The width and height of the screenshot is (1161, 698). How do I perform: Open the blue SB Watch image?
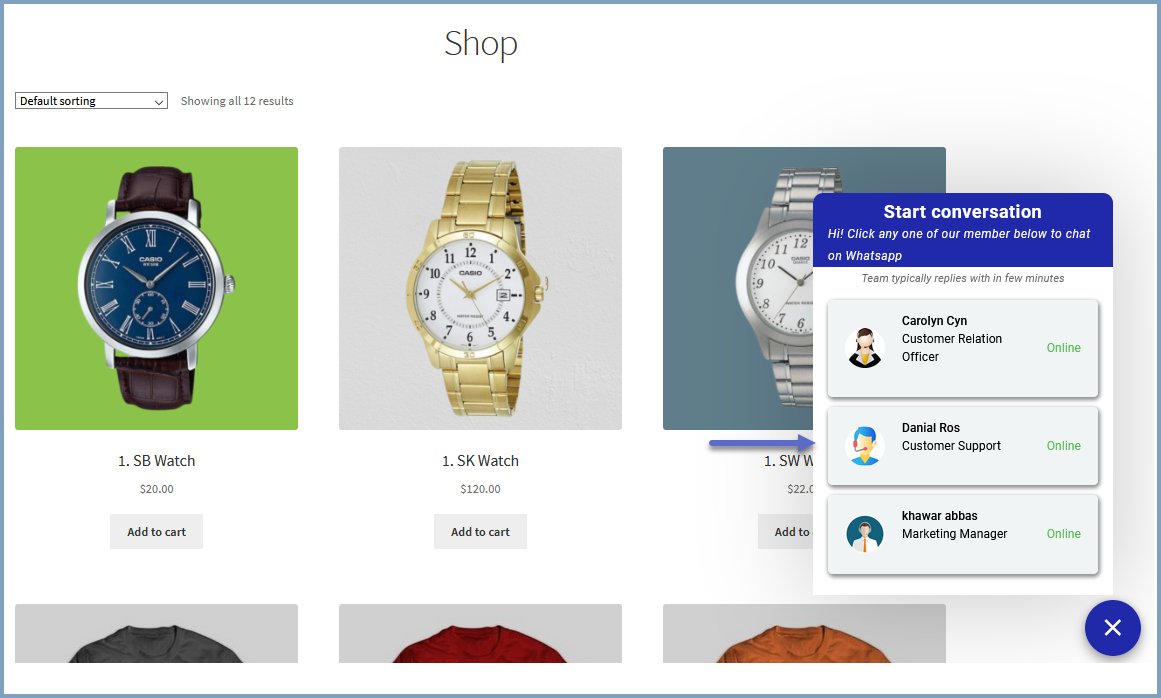click(156, 289)
